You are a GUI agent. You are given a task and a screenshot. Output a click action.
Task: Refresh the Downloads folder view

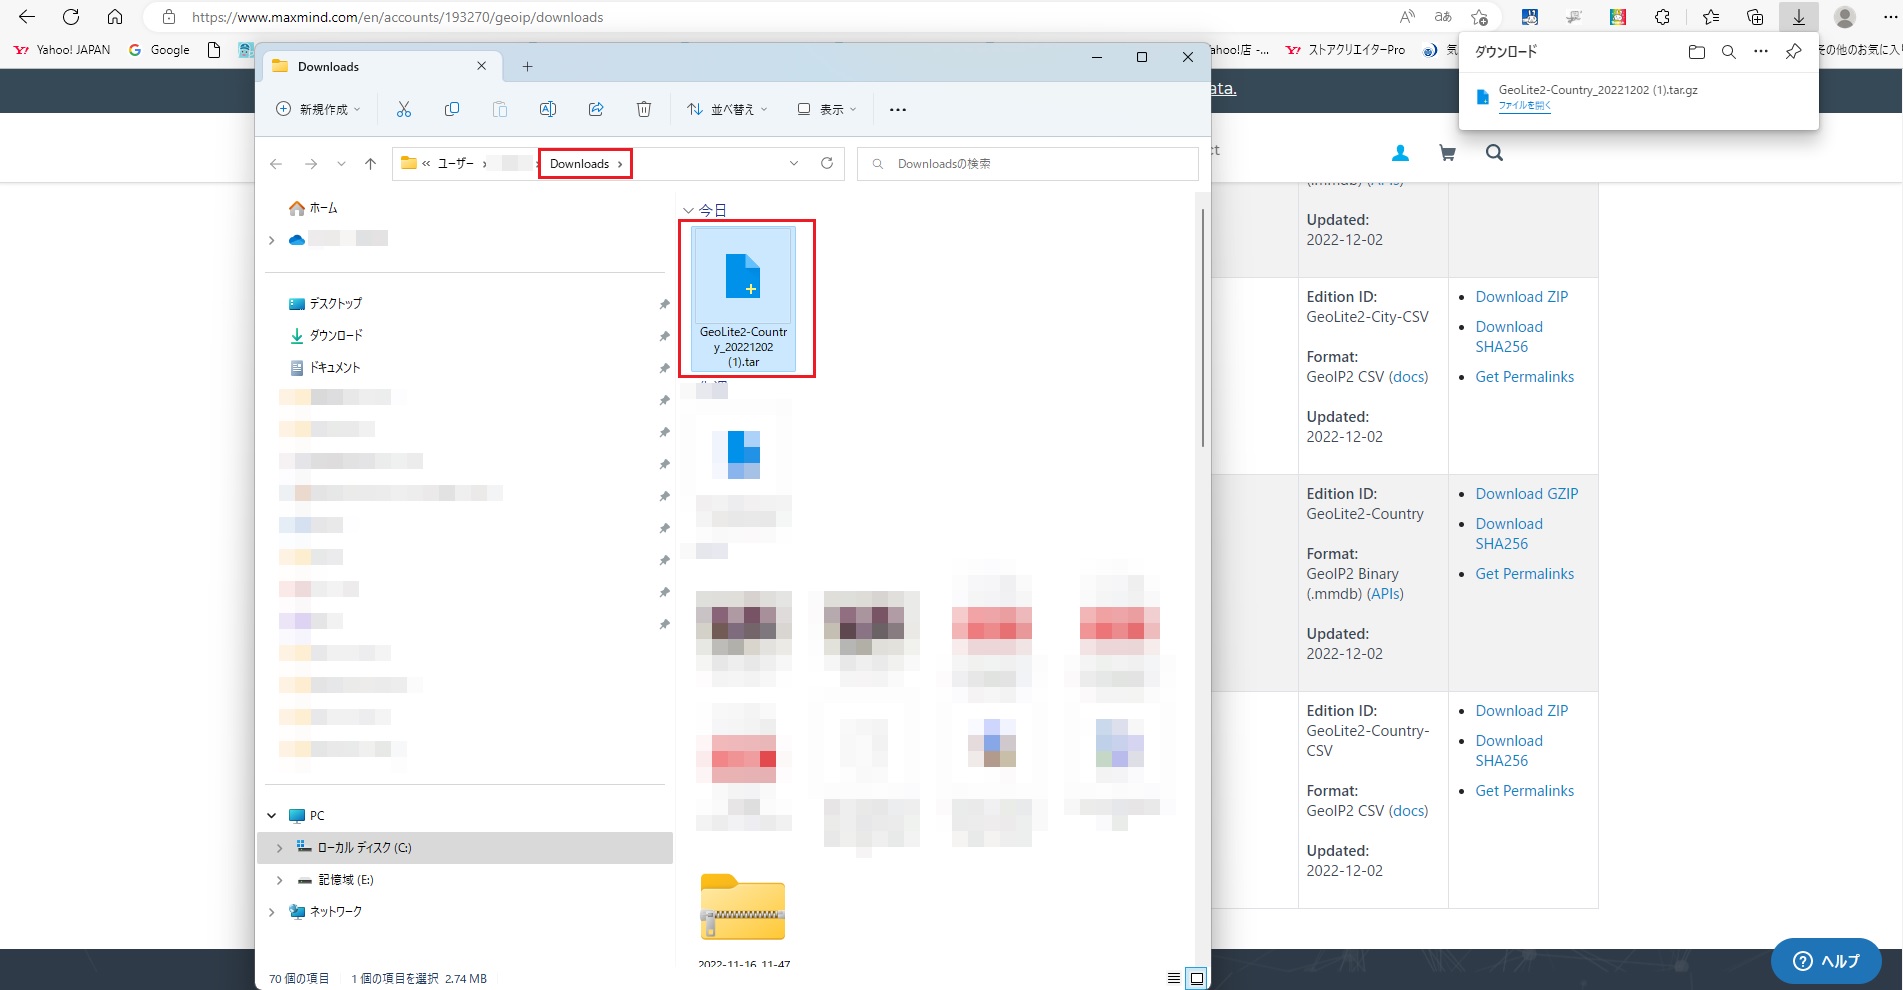coord(827,163)
